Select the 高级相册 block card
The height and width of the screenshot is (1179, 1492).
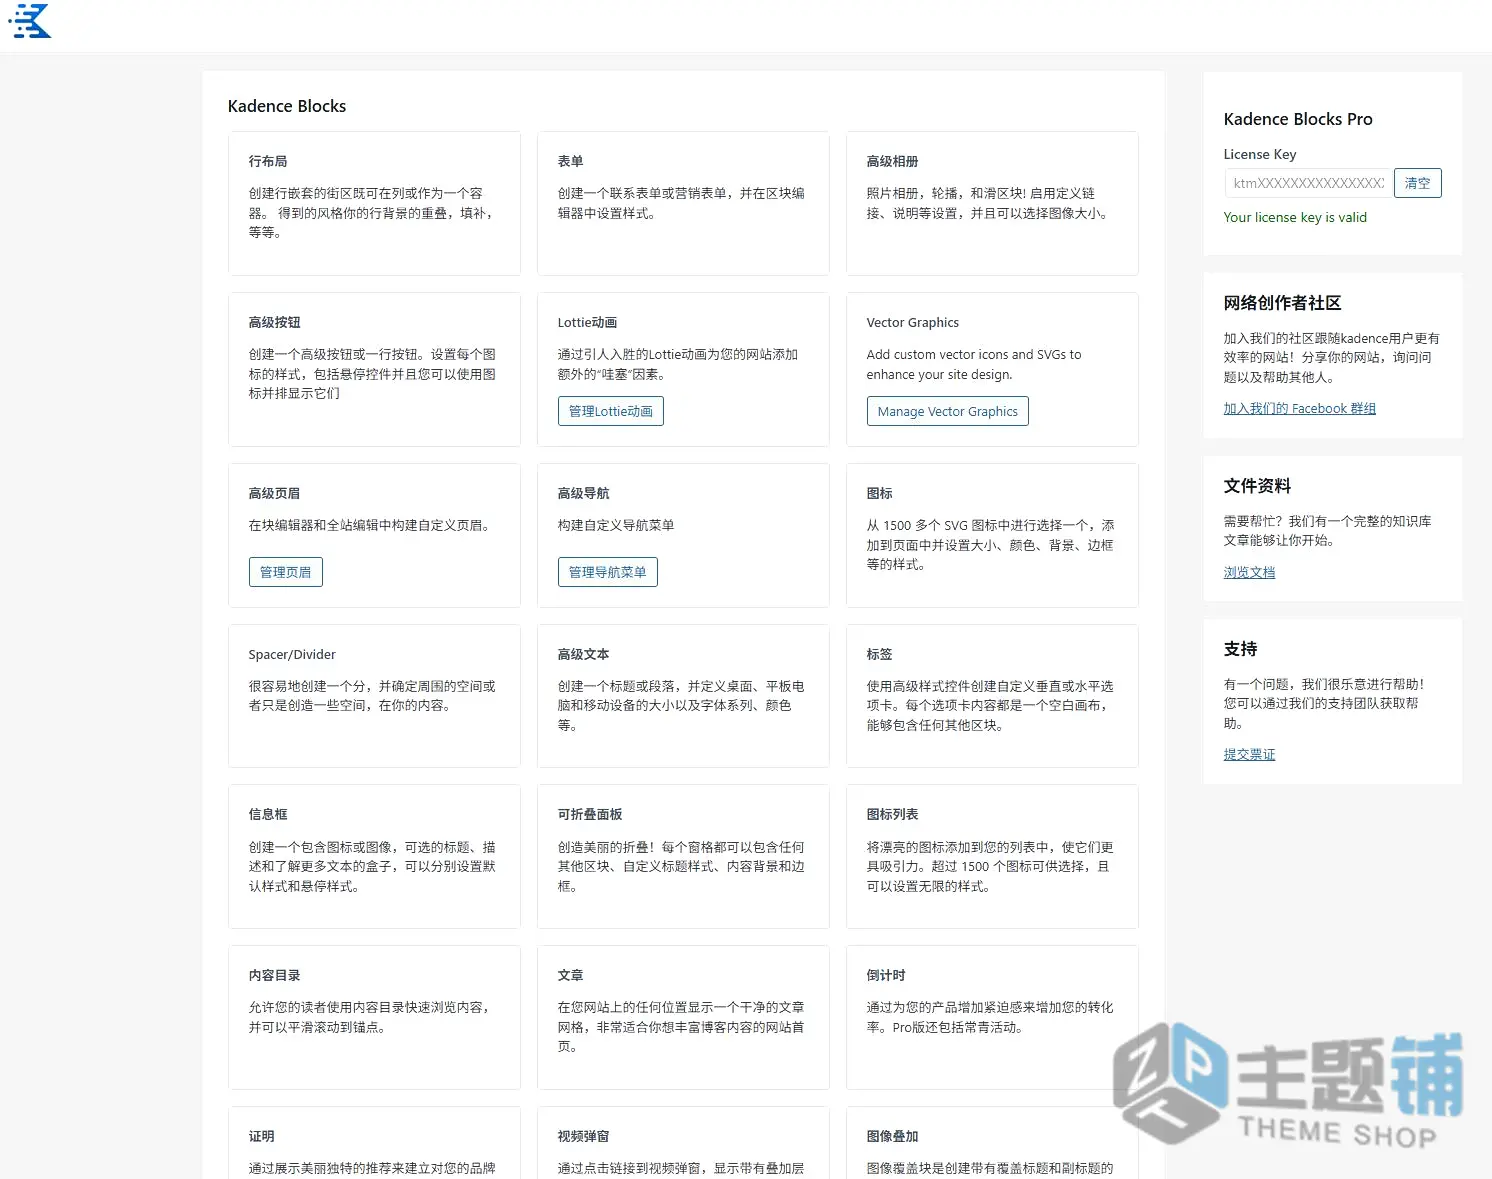(992, 203)
